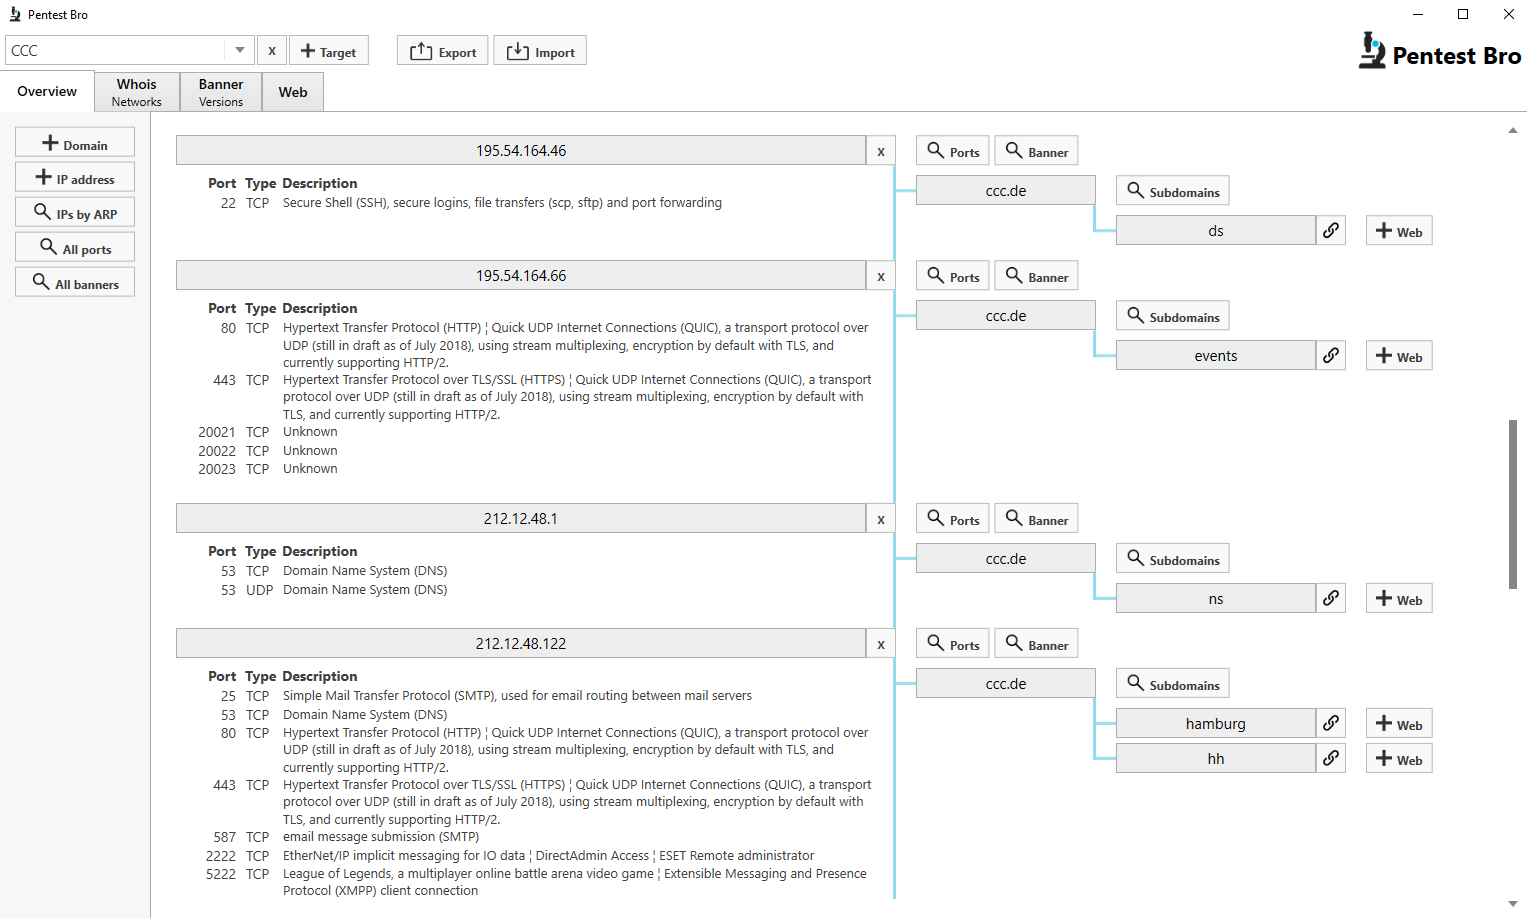Image resolution: width=1527 pixels, height=918 pixels.
Task: Grab All banners
Action: [75, 283]
